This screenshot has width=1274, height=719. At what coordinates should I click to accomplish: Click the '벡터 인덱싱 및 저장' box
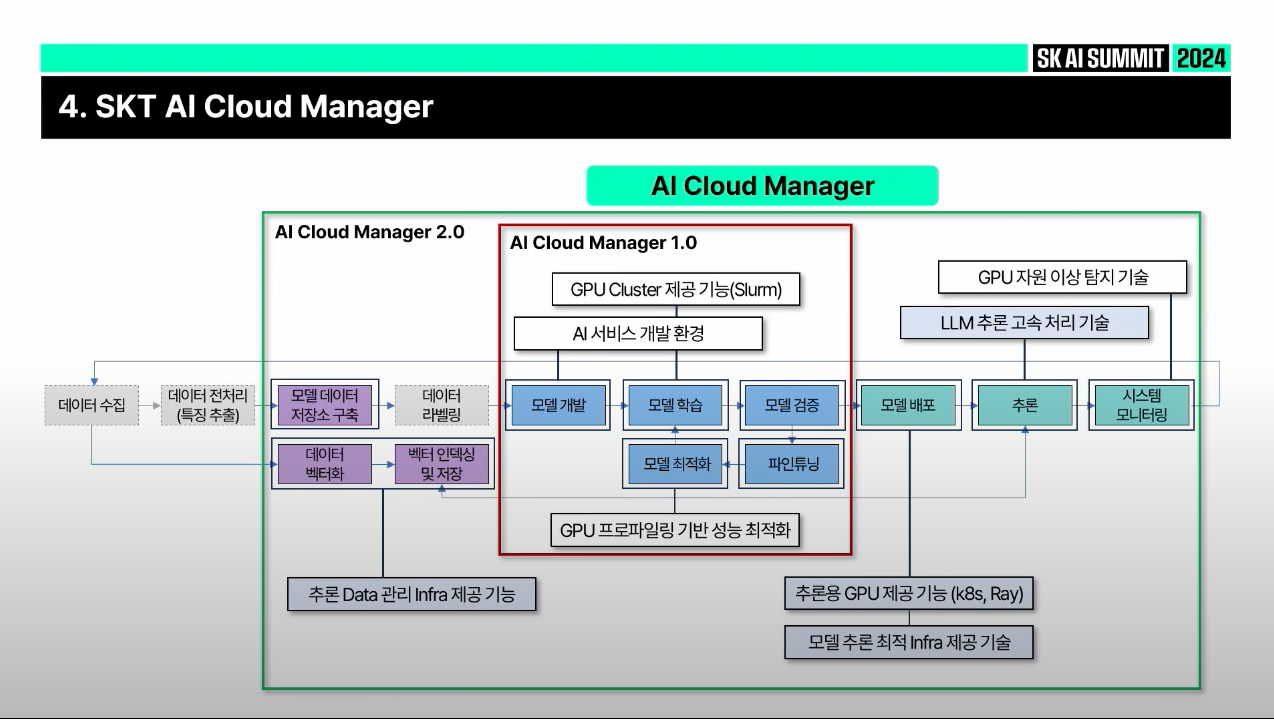pos(442,463)
